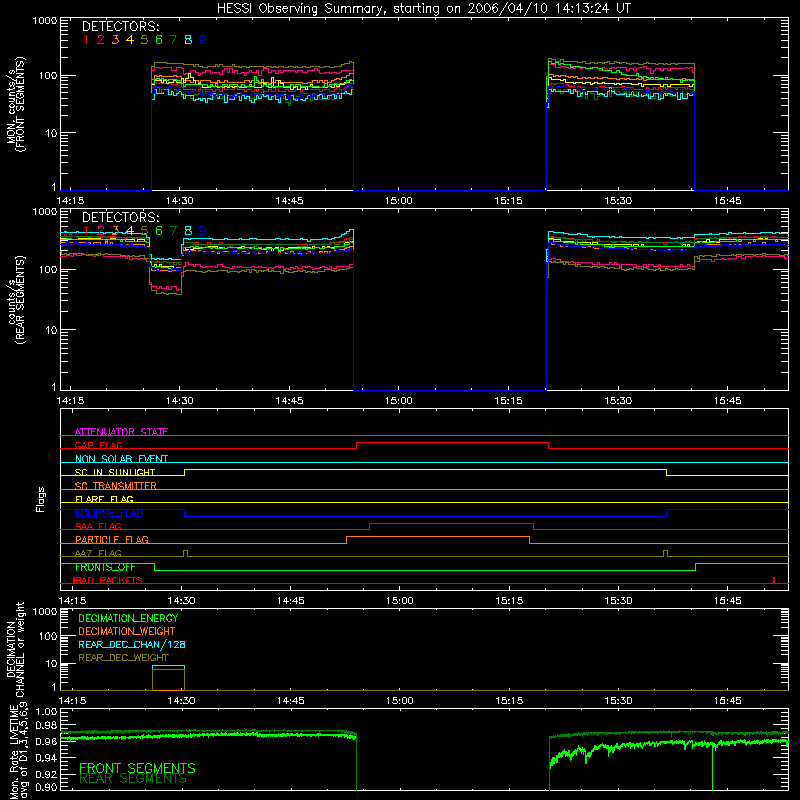This screenshot has height=800, width=800.
Task: Click the DETECTORS: legend heading in the rear segments plot
Action: 120,217
